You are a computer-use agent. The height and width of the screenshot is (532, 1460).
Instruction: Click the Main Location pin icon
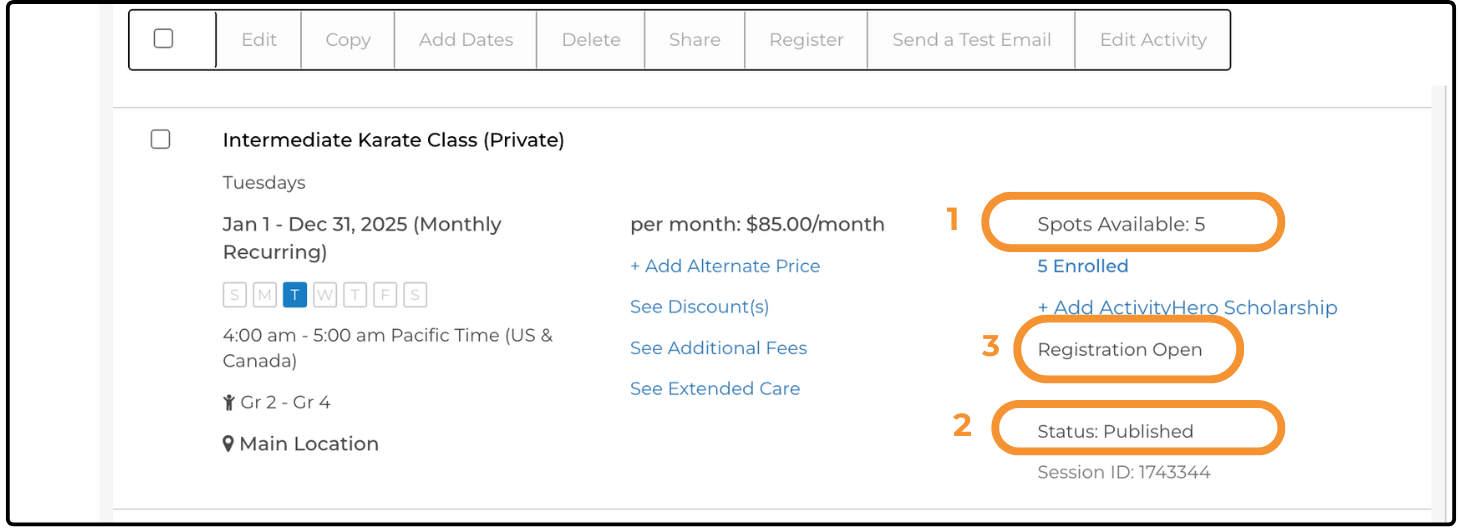[x=228, y=444]
